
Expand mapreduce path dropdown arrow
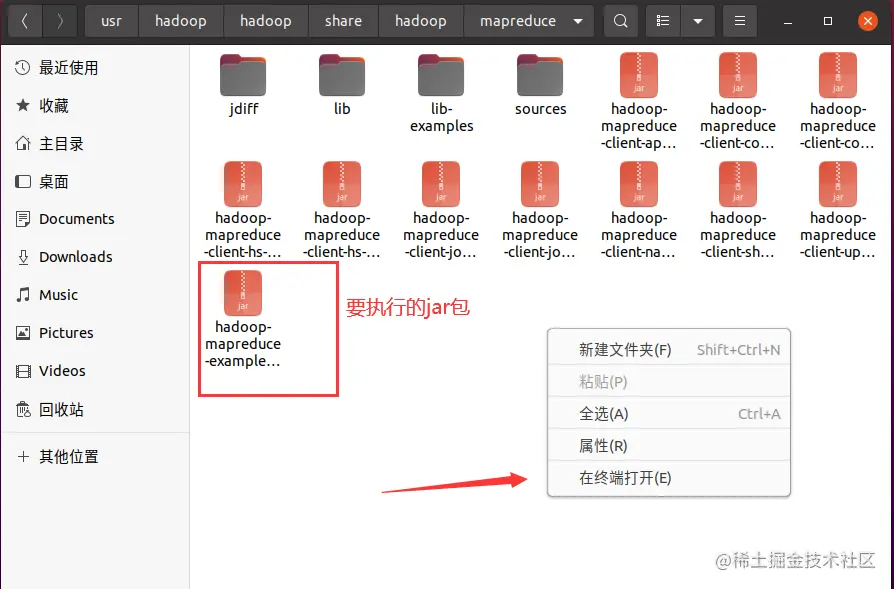578,21
